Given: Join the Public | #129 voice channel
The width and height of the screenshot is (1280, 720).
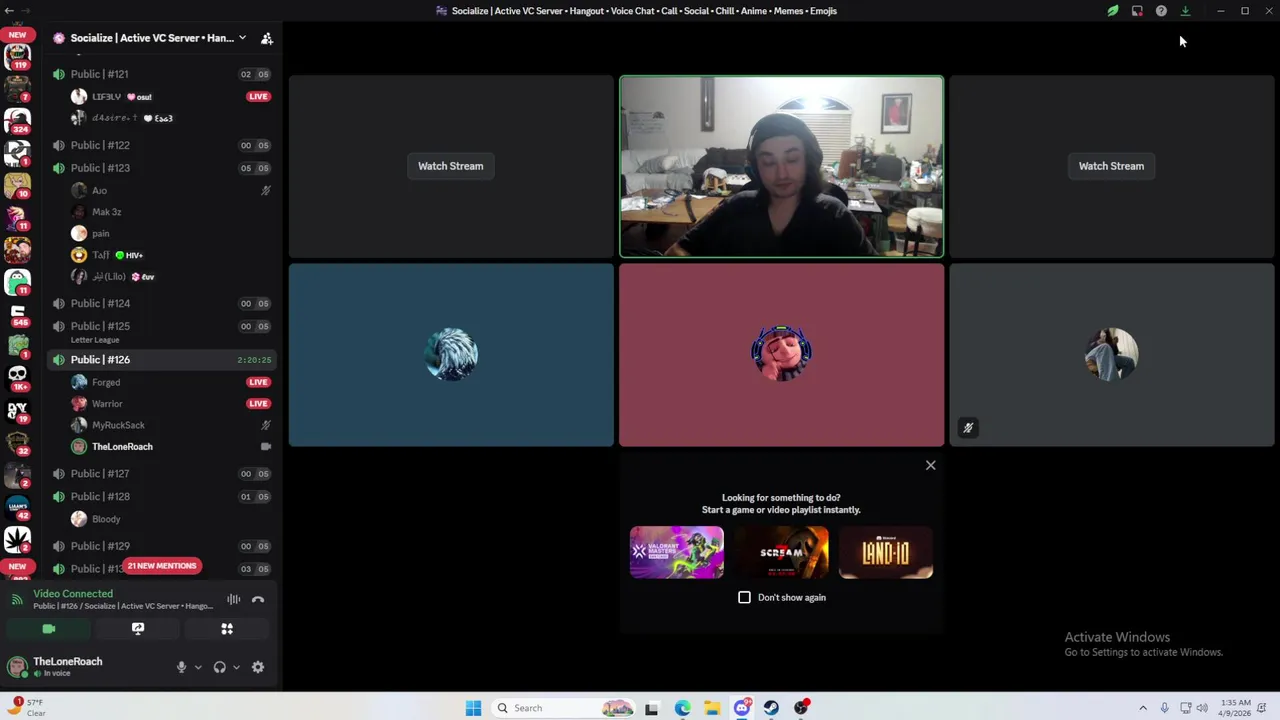Looking at the screenshot, I should point(161,546).
